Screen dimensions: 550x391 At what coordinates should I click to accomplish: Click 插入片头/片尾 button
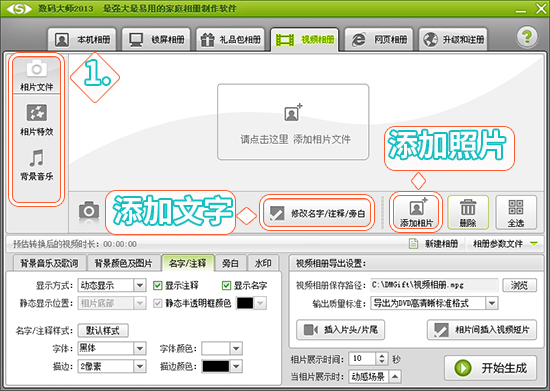[340, 330]
